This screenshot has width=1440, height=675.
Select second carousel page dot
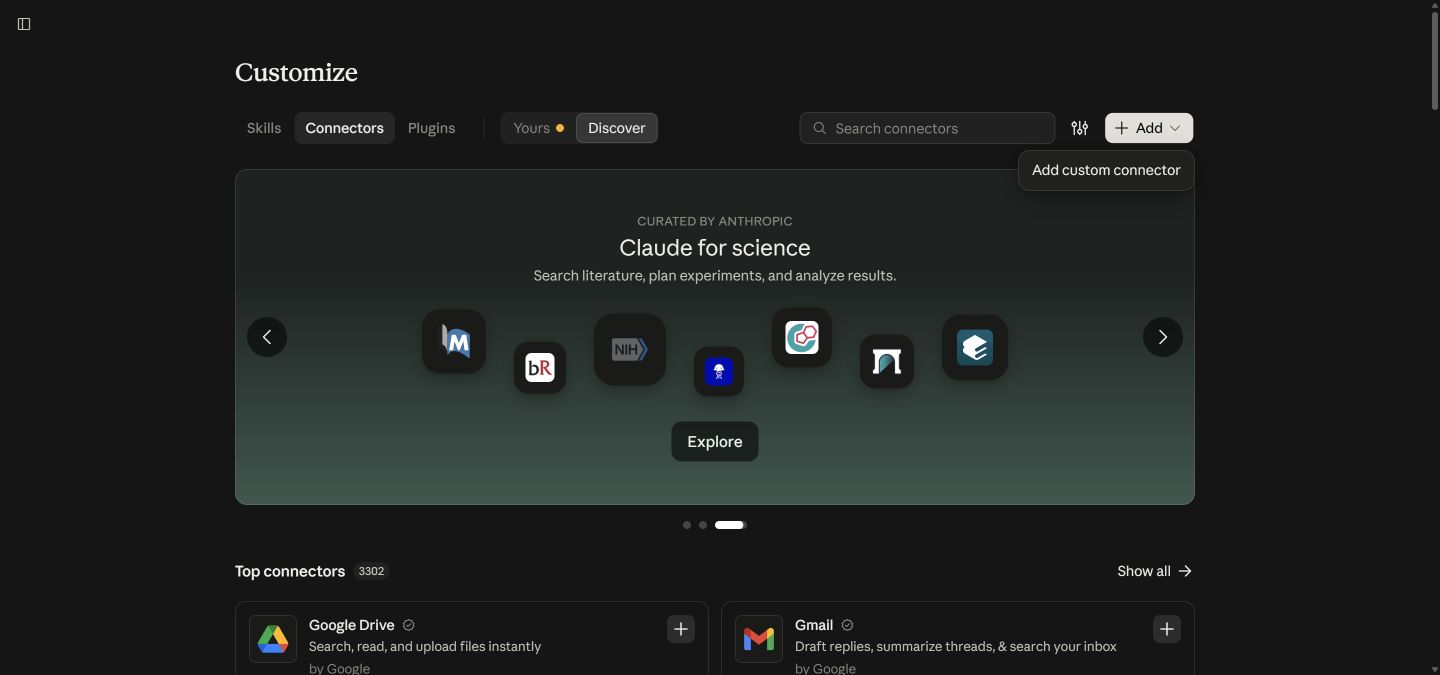click(703, 525)
